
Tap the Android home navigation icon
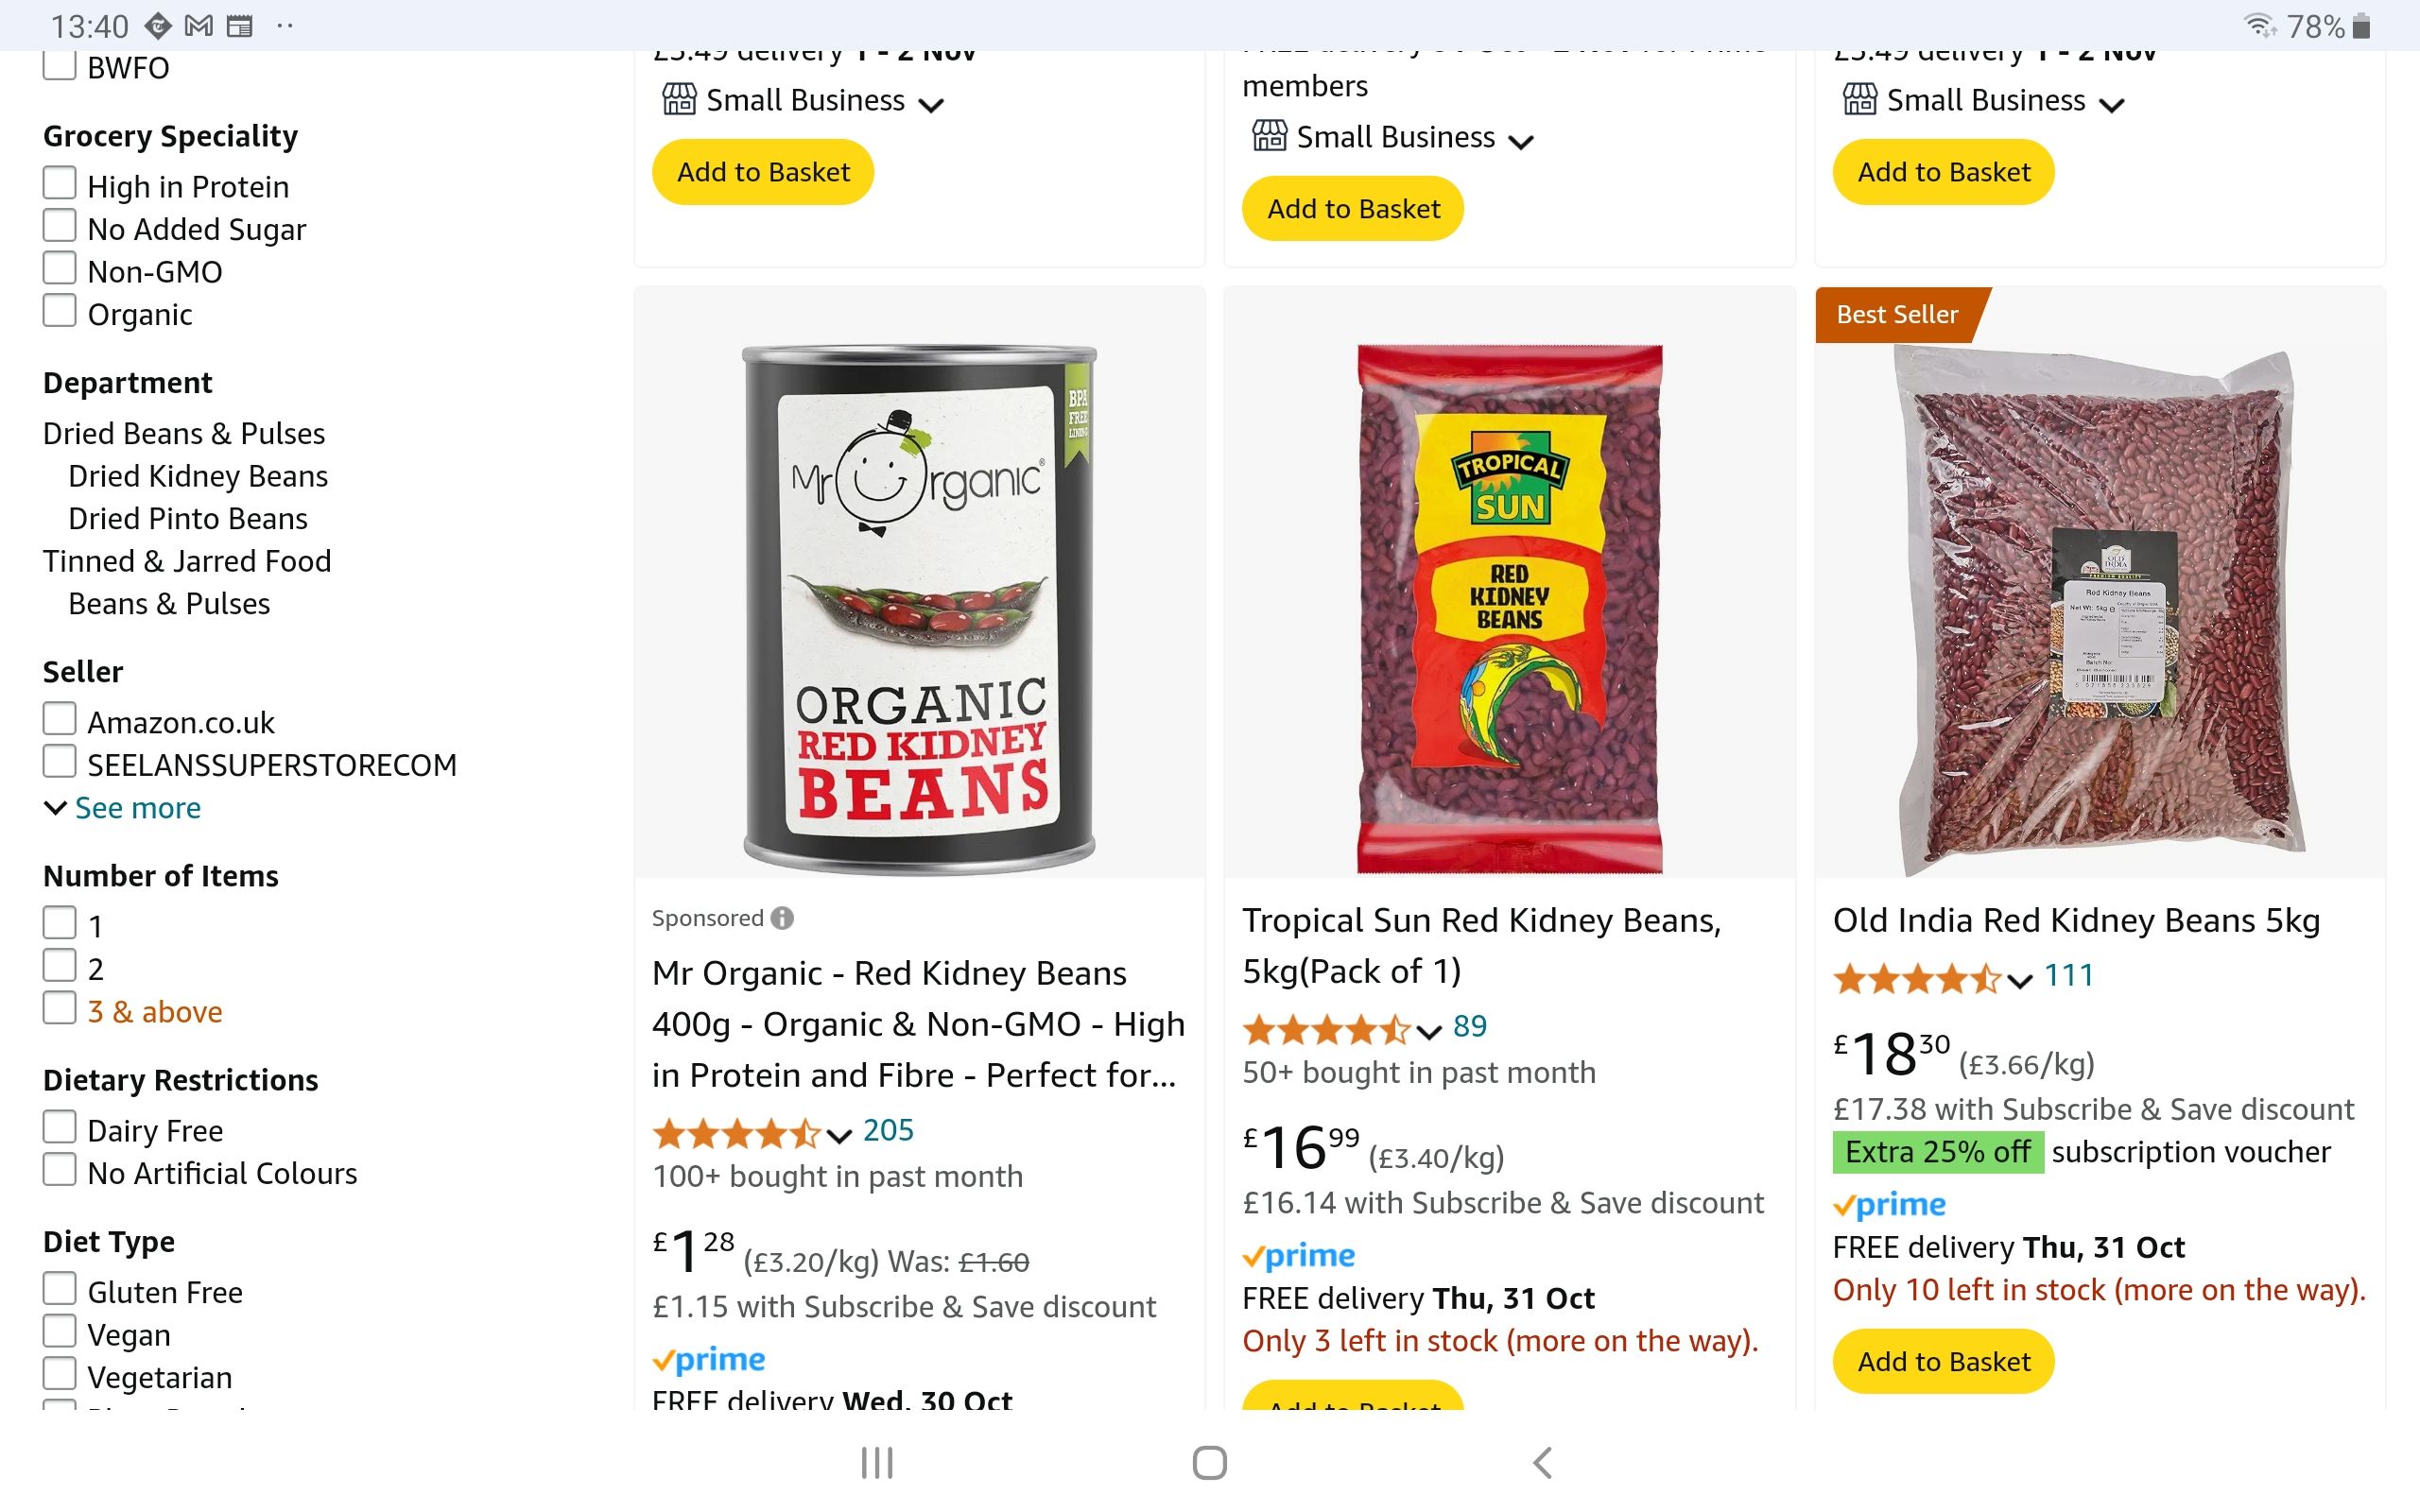click(1209, 1462)
